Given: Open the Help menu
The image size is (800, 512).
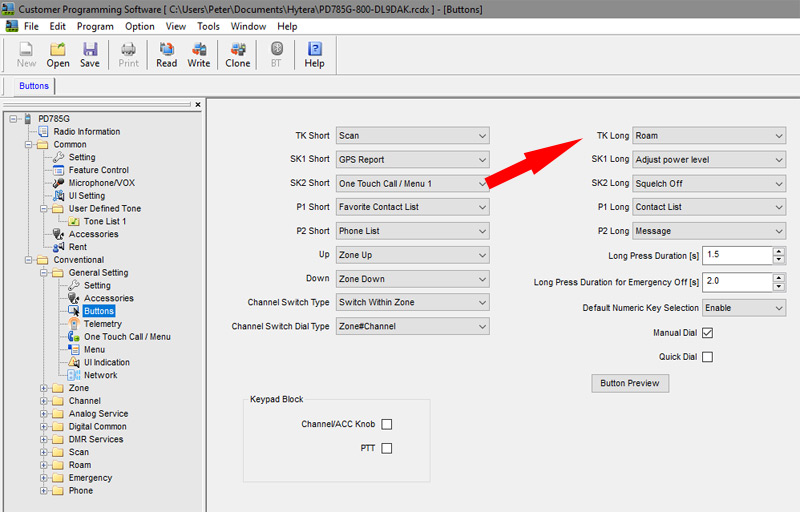Looking at the screenshot, I should 287,27.
